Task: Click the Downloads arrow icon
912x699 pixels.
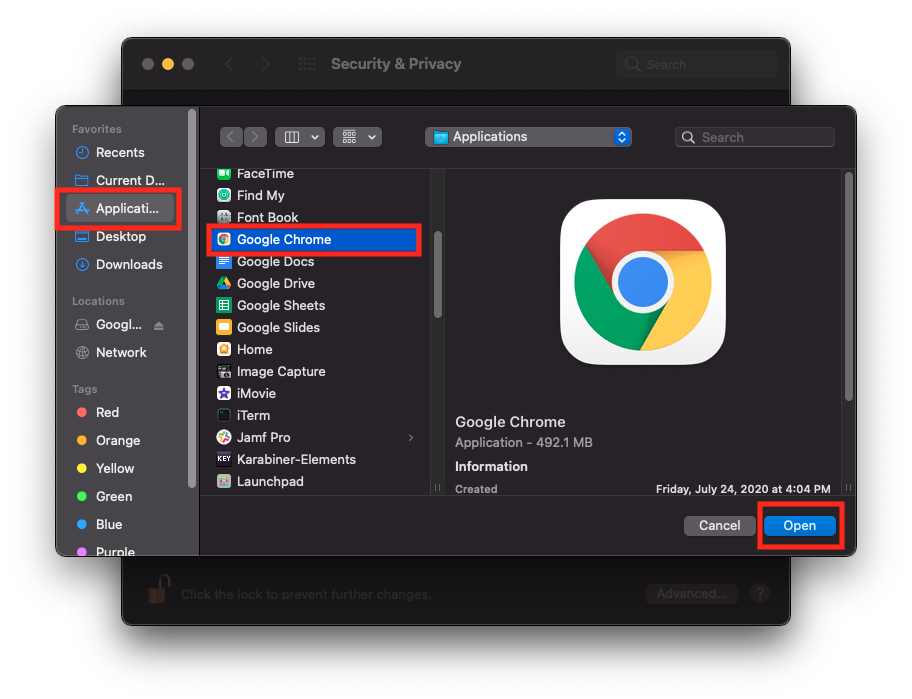Action: point(82,265)
